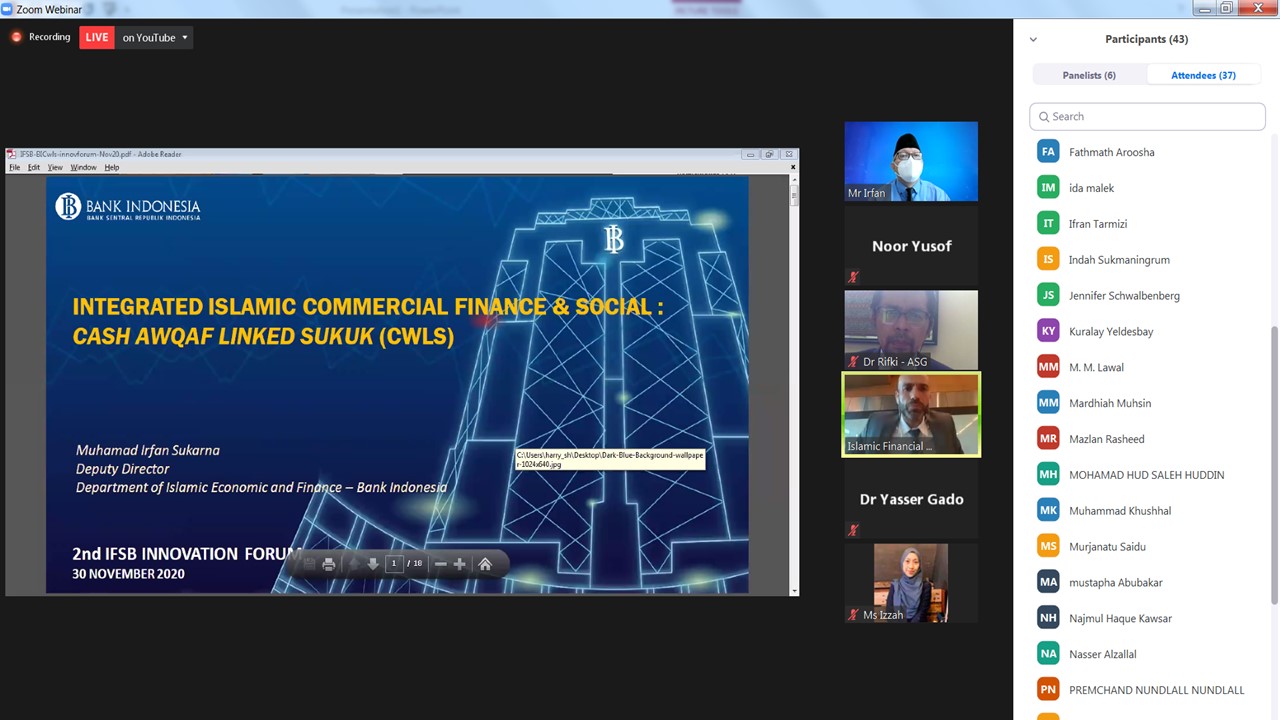1280x720 pixels.
Task: Click MR avatar for Mazlan Rasheed
Action: click(x=1048, y=439)
